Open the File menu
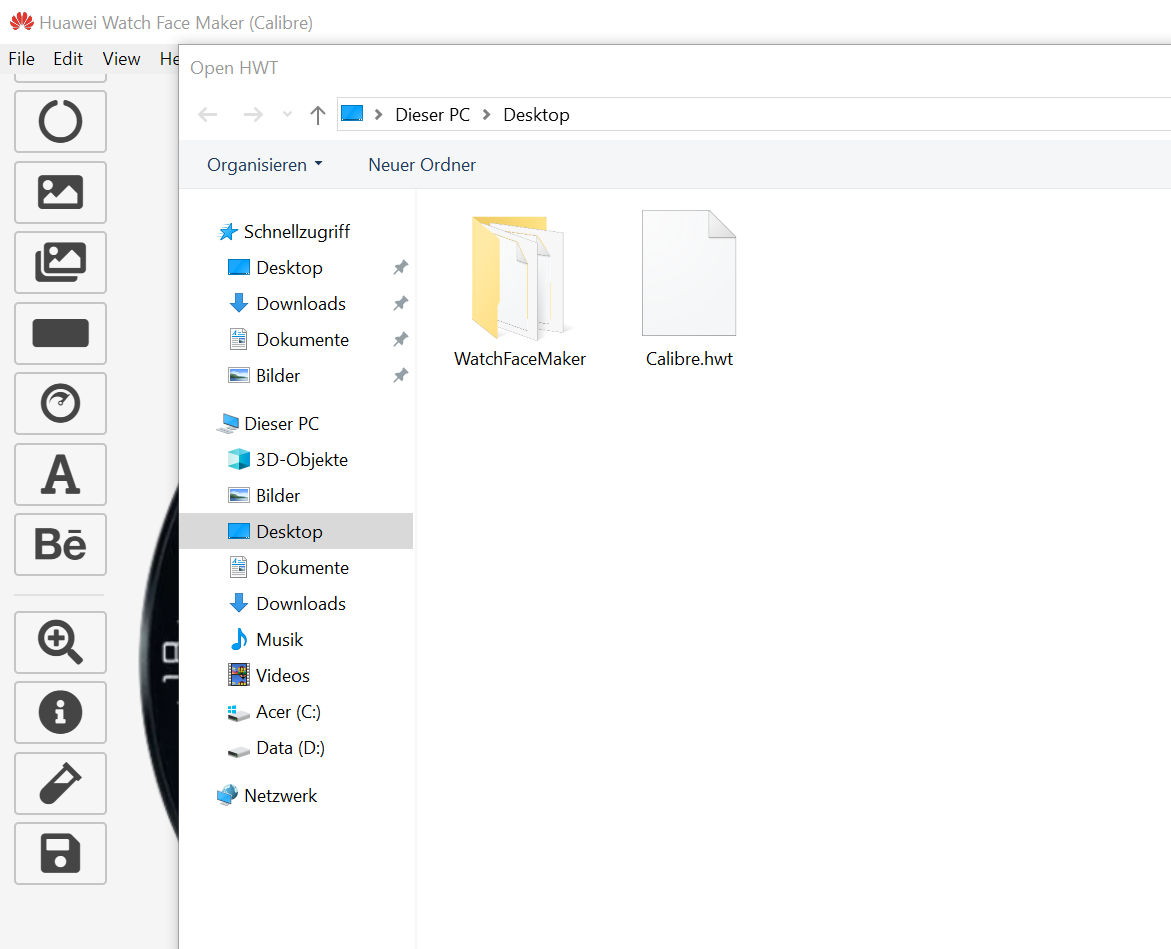This screenshot has width=1171, height=949. click(x=22, y=59)
